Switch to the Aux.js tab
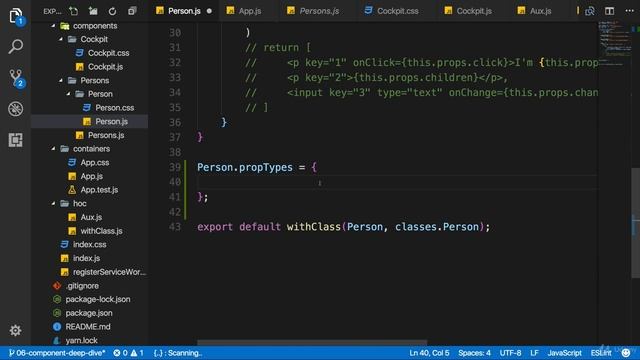640x360 pixels. coord(540,11)
